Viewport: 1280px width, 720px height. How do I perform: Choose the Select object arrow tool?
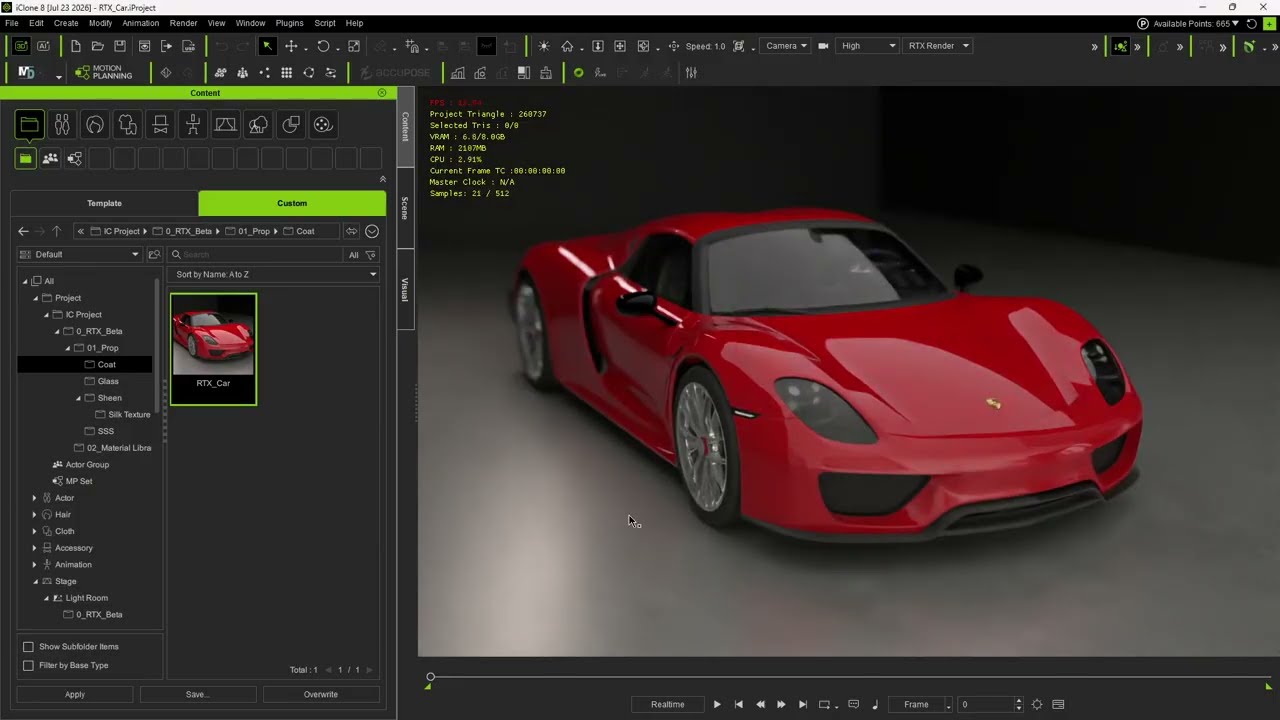[x=267, y=46]
